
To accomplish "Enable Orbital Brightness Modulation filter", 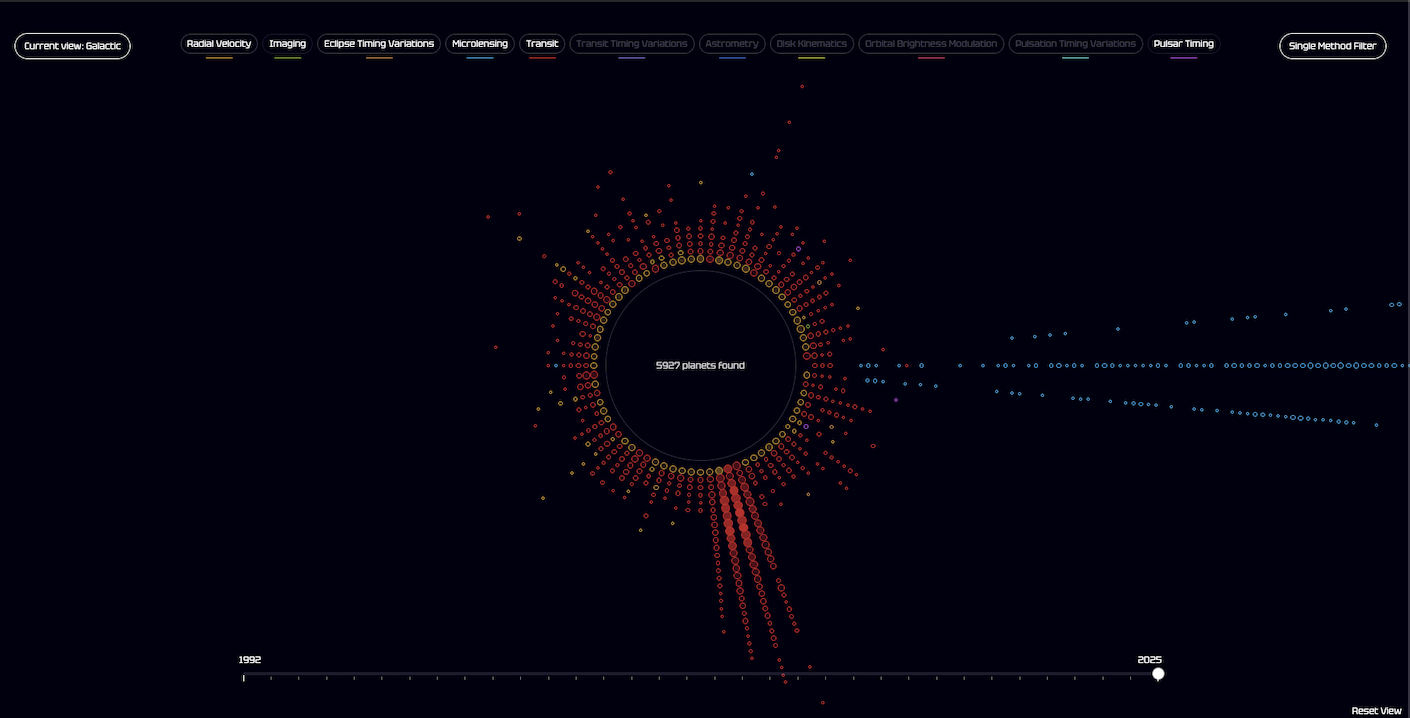I will pos(931,44).
